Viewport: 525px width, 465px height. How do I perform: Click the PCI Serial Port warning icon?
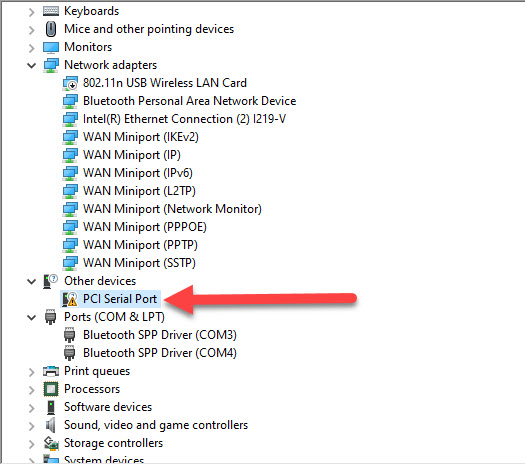[70, 299]
